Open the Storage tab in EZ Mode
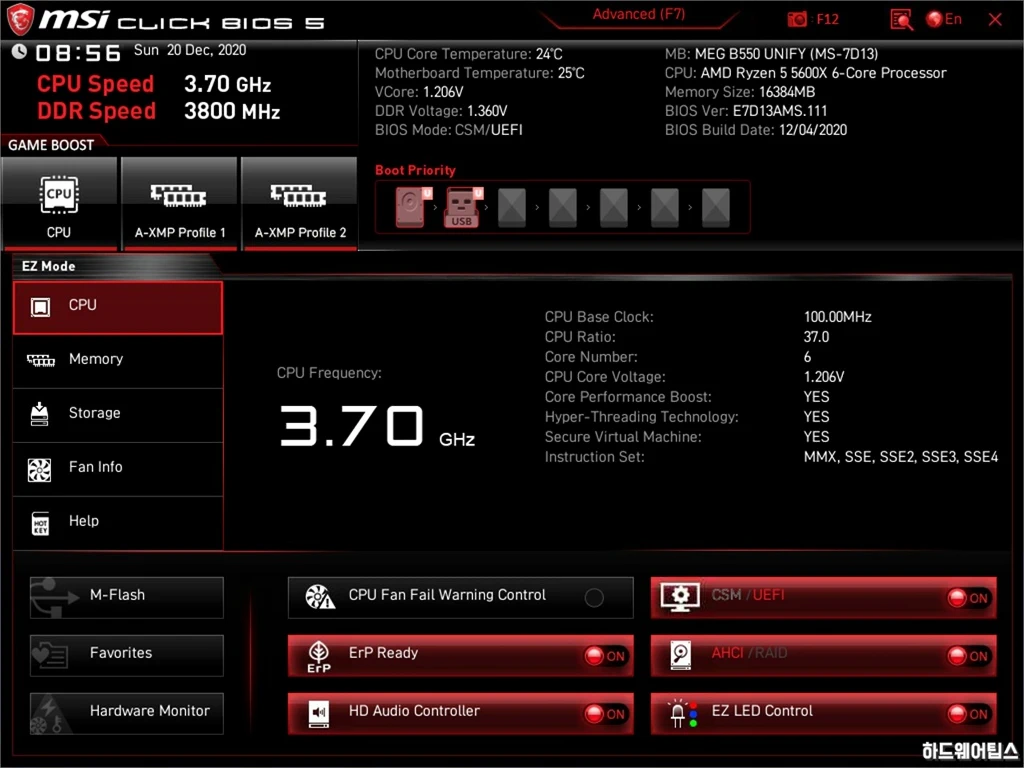The image size is (1024, 768). pyautogui.click(x=118, y=415)
